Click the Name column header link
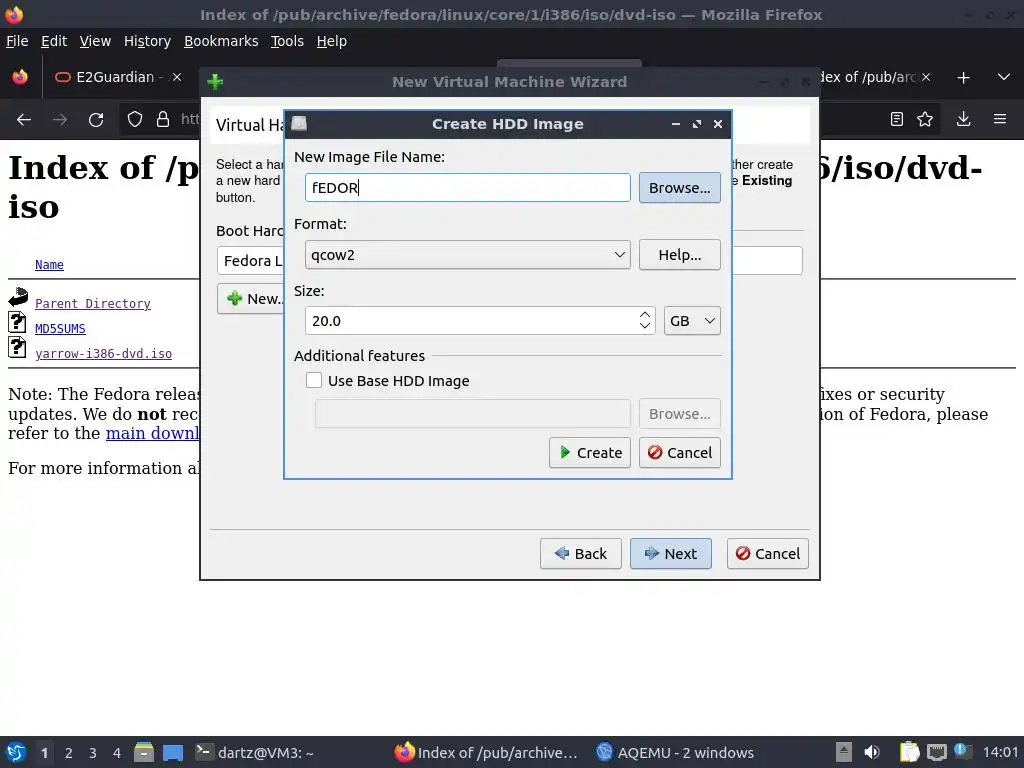1024x768 pixels. click(x=49, y=264)
